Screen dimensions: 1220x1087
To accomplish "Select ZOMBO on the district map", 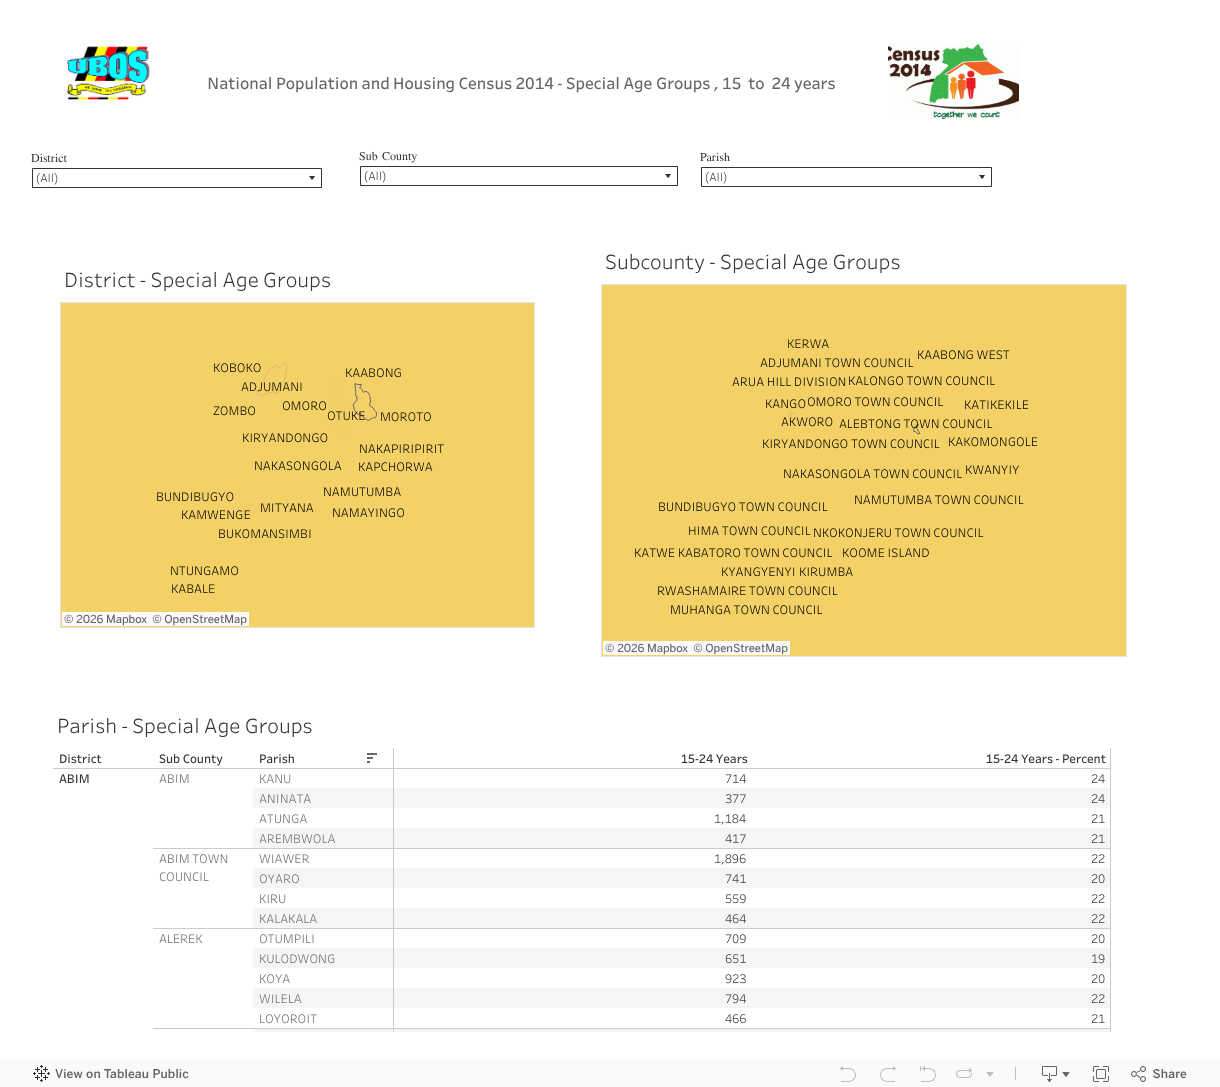I will (x=234, y=411).
